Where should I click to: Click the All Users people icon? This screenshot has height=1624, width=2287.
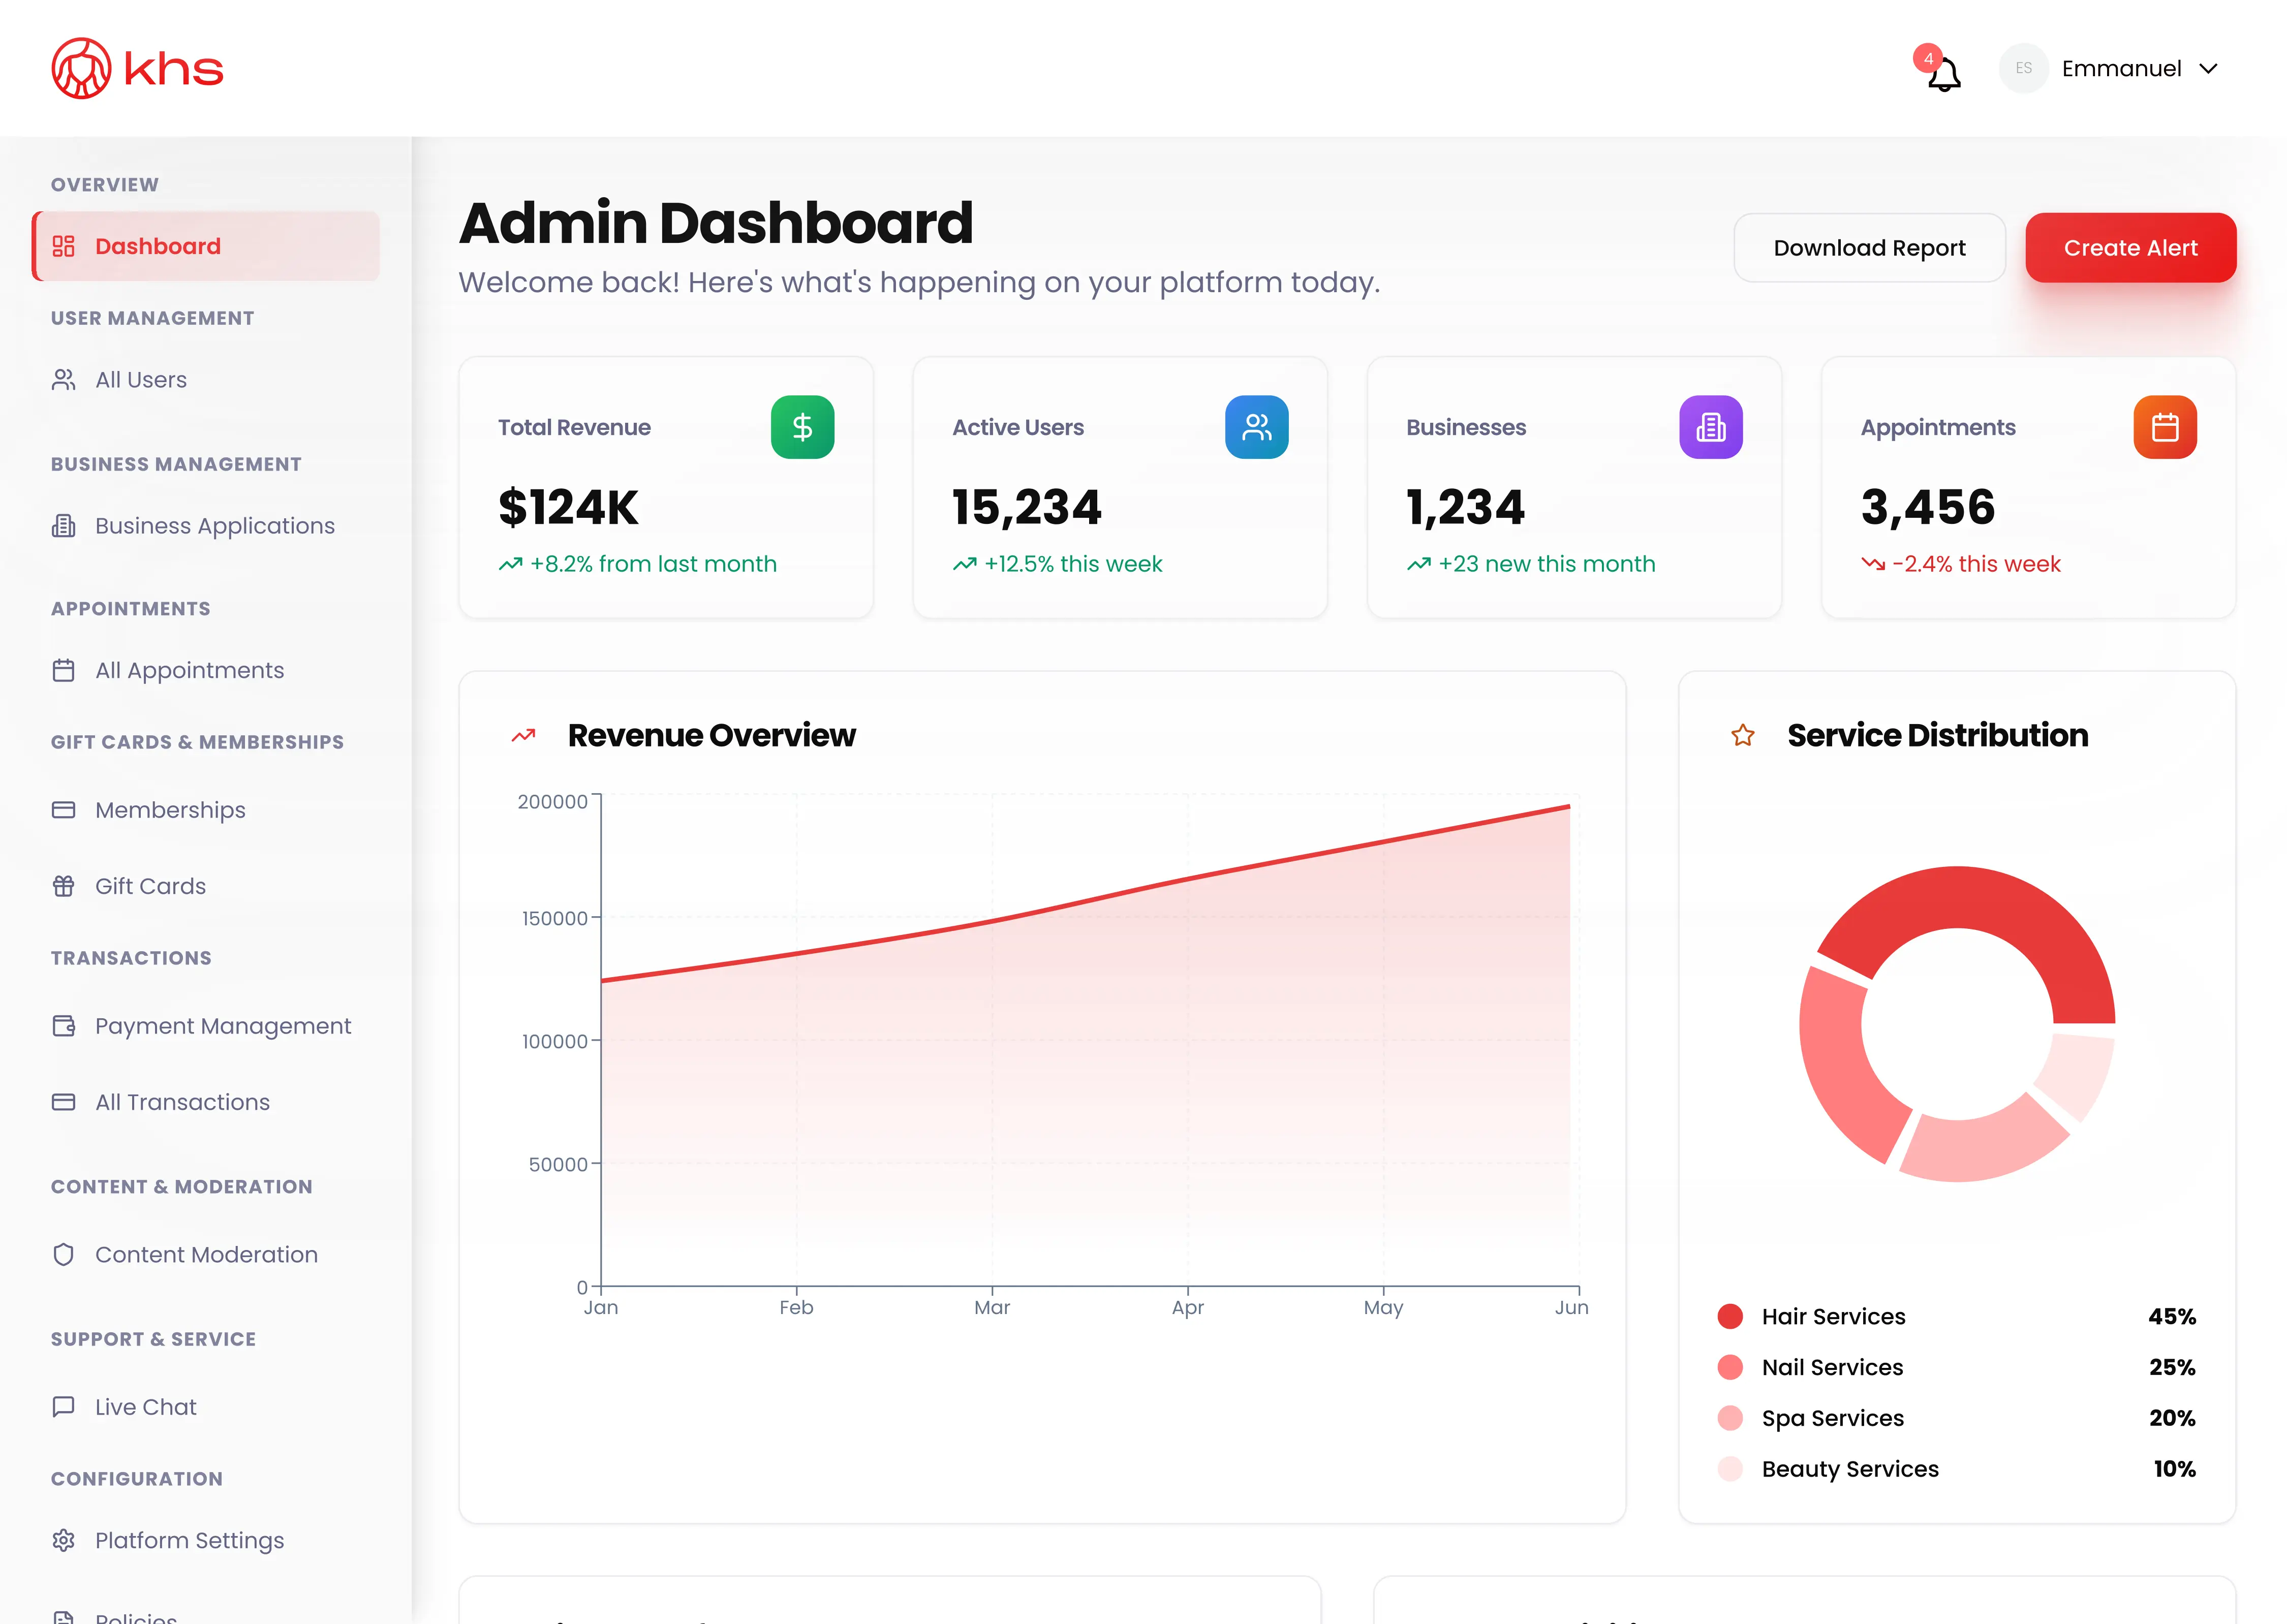point(64,380)
